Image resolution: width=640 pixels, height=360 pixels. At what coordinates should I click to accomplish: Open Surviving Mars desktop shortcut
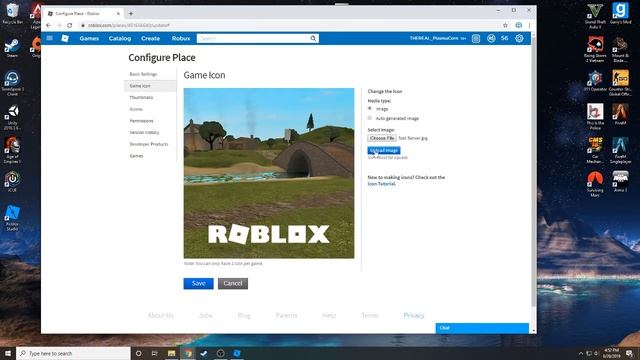595,184
